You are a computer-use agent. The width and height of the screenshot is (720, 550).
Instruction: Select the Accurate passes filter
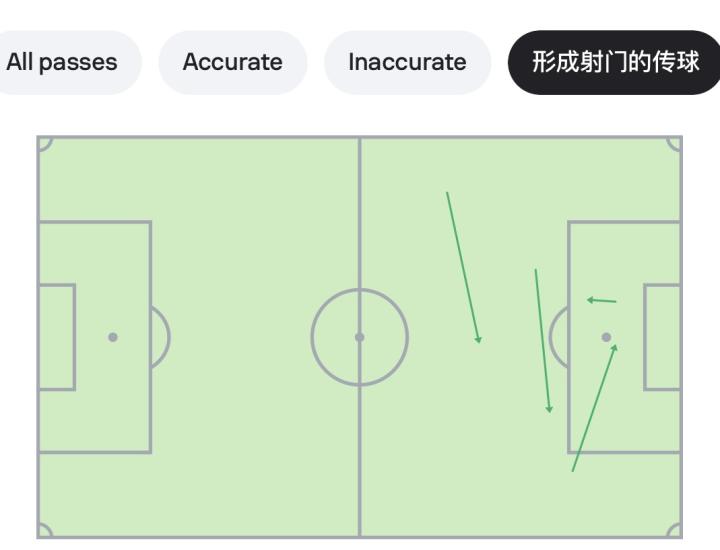232,62
